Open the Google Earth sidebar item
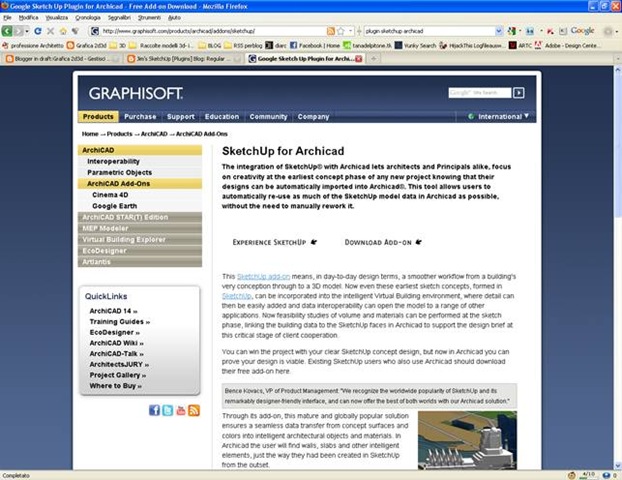 114,206
